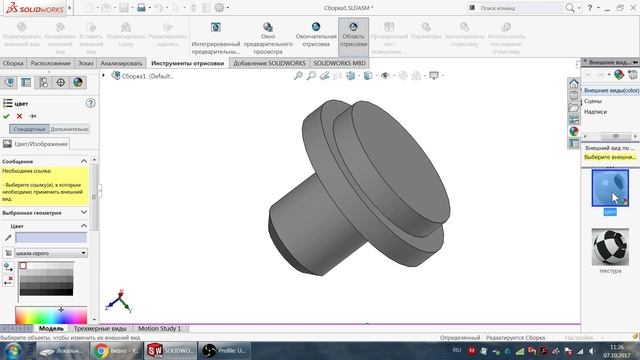The image size is (640, 360).
Task: Switch to Motion Study 1 tab
Action: pyautogui.click(x=160, y=328)
